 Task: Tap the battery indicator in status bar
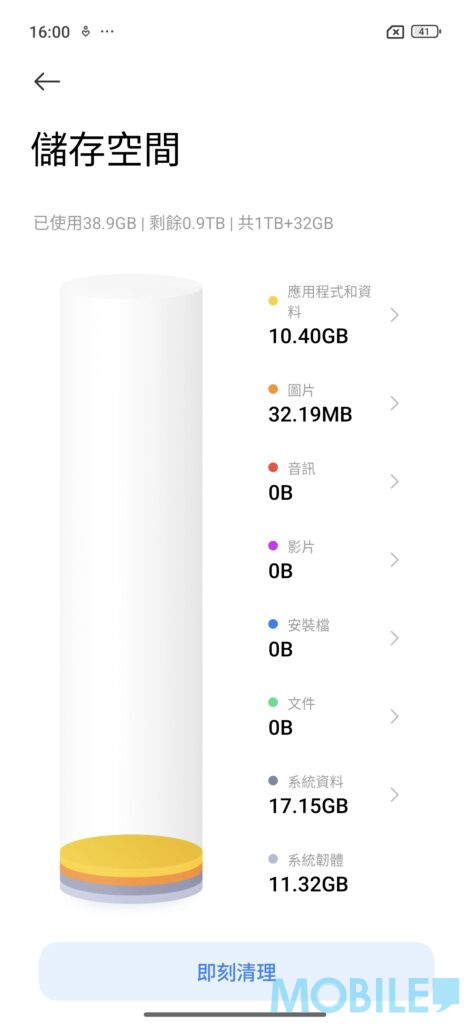[x=426, y=31]
